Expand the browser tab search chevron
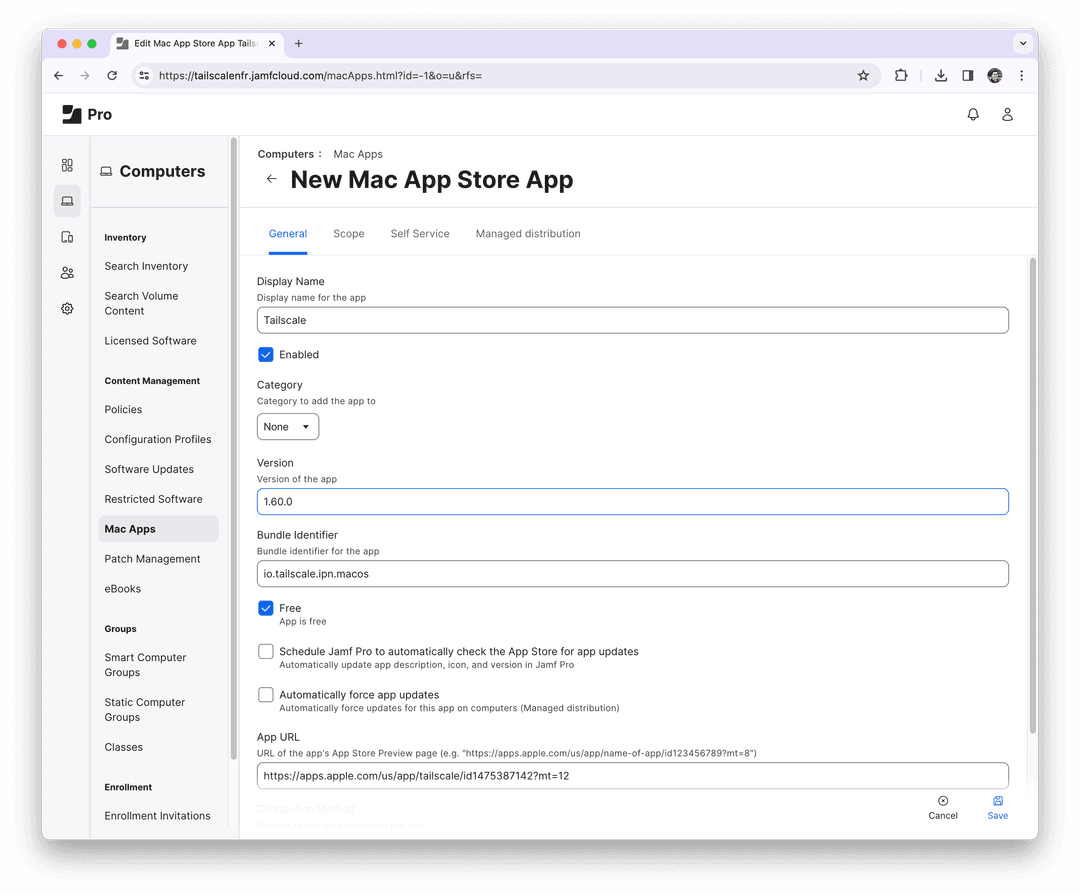 [x=1022, y=44]
